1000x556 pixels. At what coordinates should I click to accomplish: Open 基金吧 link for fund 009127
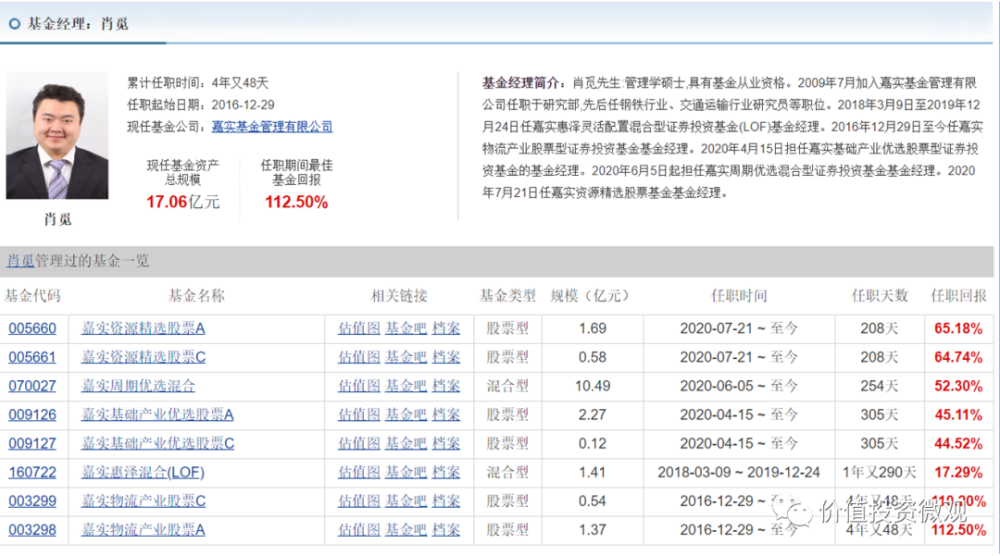pyautogui.click(x=406, y=443)
